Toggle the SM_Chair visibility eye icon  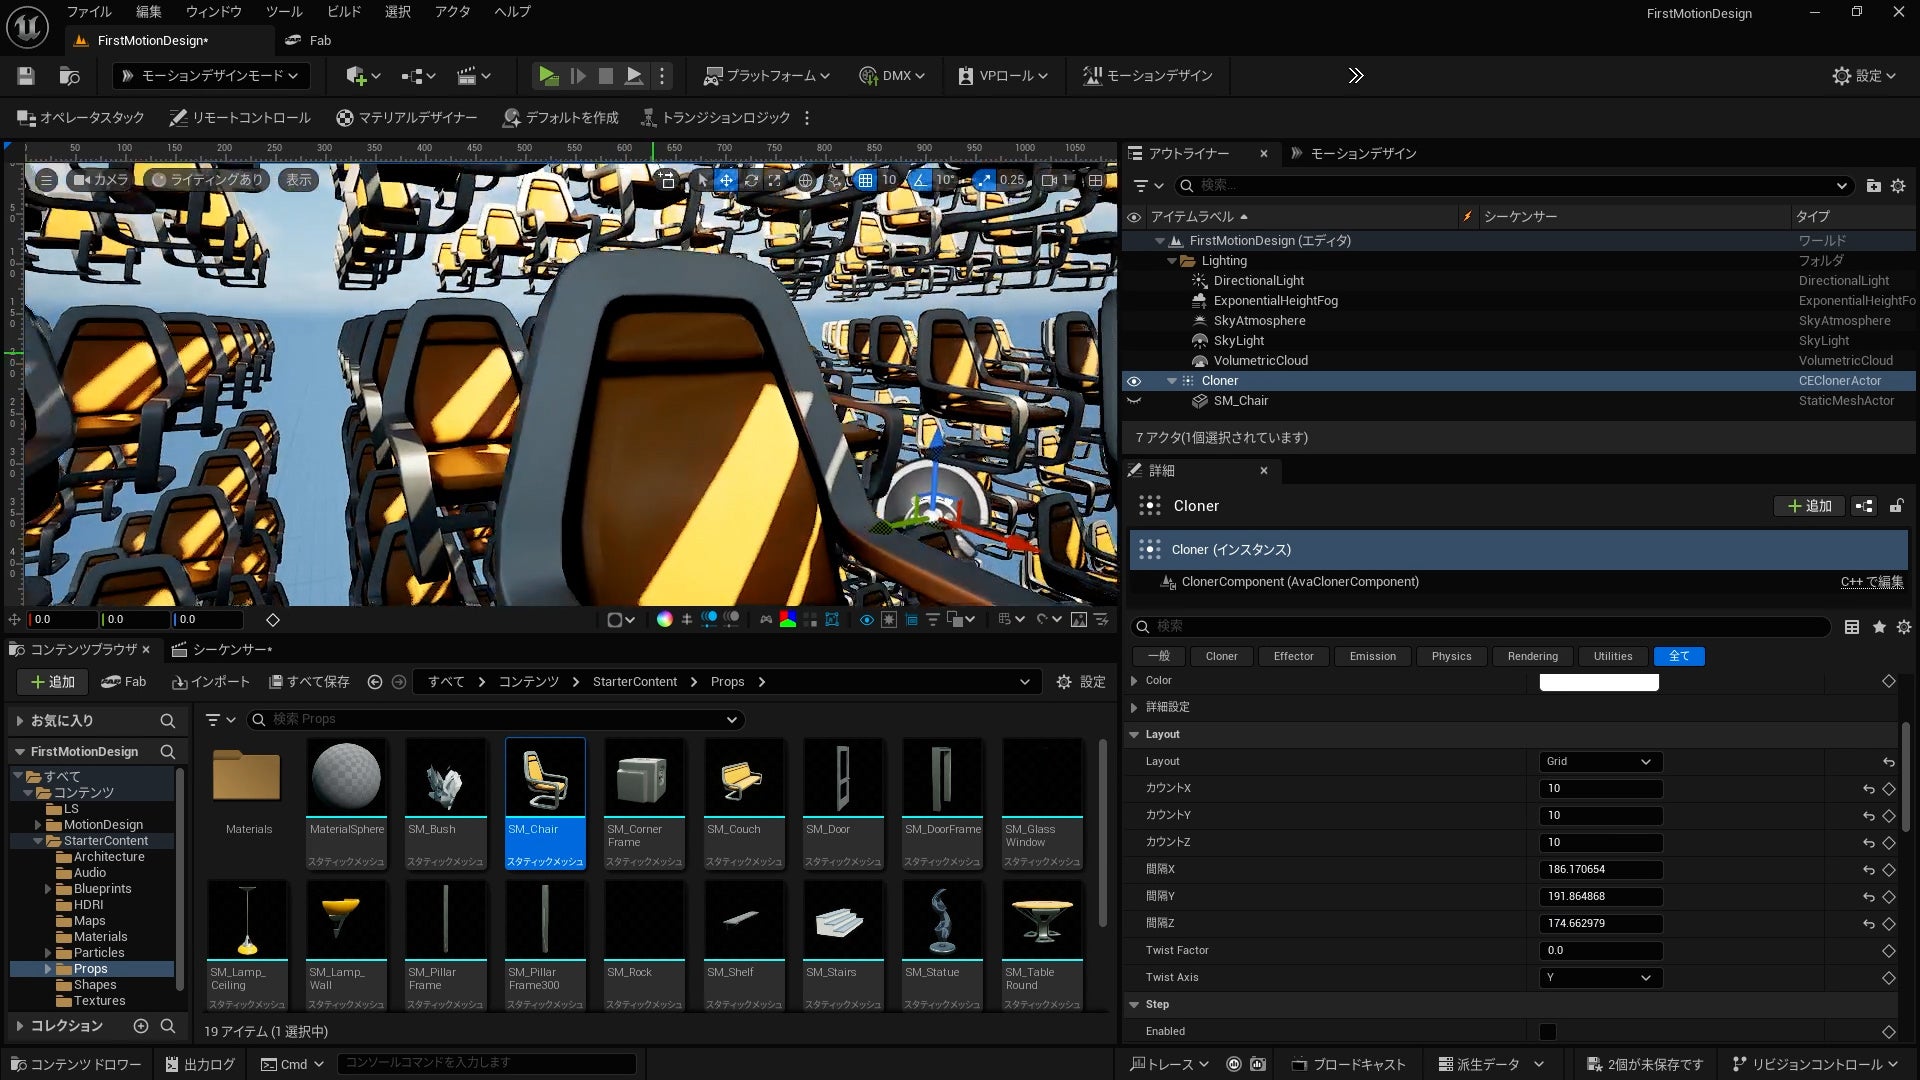(x=1133, y=401)
